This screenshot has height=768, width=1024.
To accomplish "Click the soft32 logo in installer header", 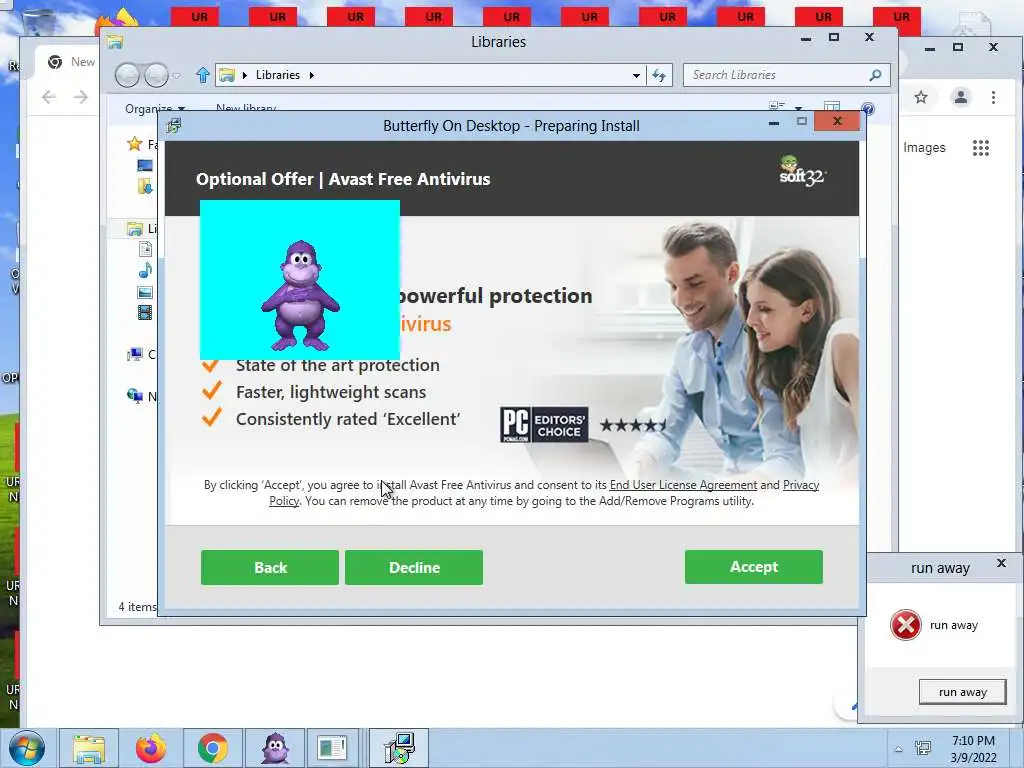I will coord(802,171).
